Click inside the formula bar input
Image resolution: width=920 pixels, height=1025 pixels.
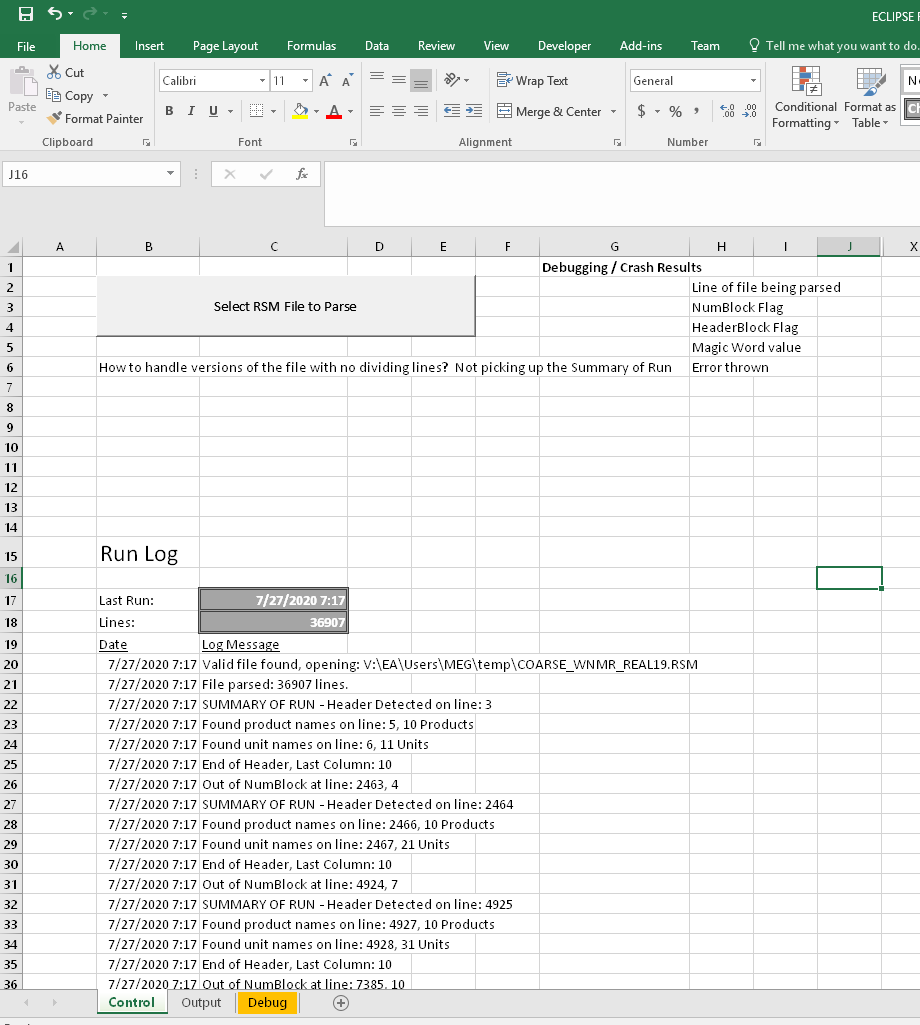coord(620,192)
